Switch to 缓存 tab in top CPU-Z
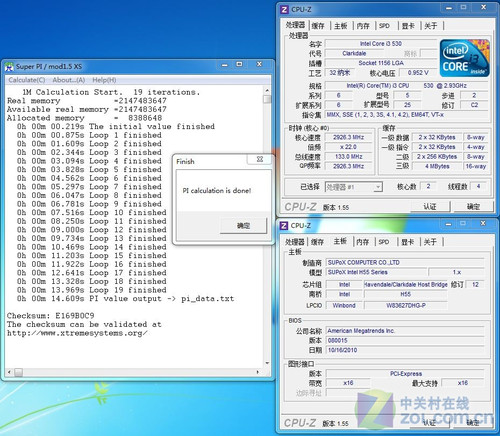The image size is (500, 436). point(318,26)
